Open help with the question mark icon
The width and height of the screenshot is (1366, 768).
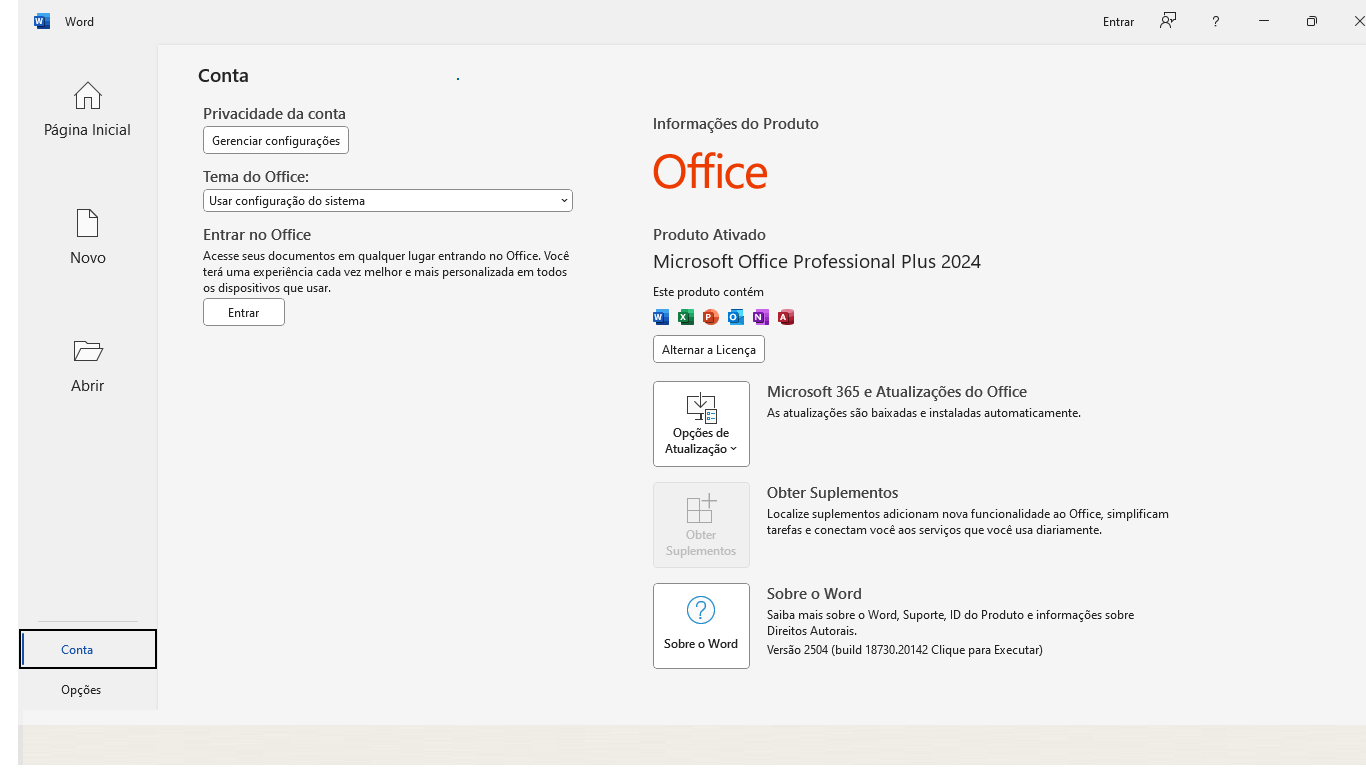click(1215, 21)
